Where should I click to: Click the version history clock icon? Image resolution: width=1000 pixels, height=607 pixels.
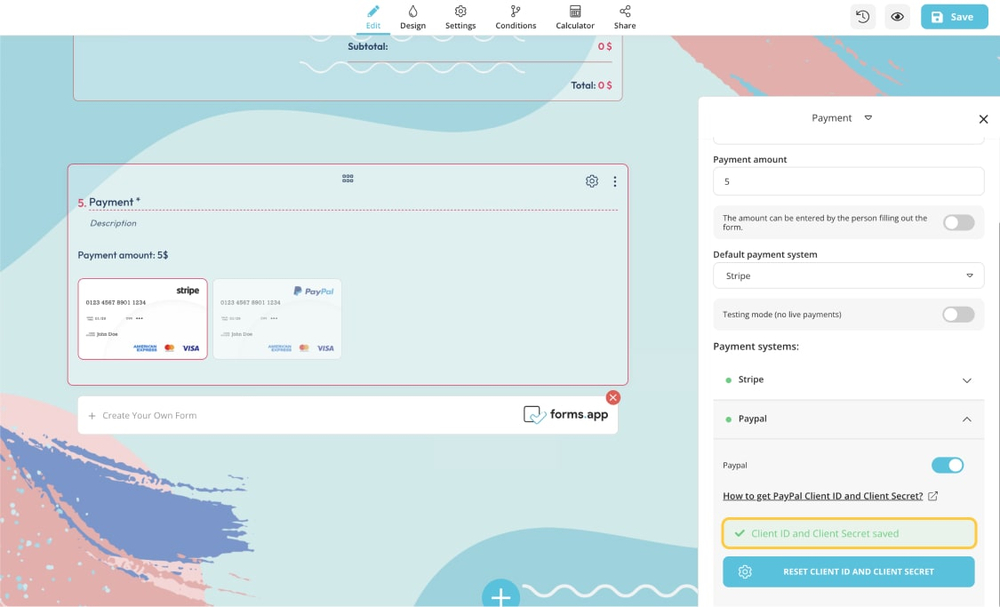pyautogui.click(x=862, y=17)
